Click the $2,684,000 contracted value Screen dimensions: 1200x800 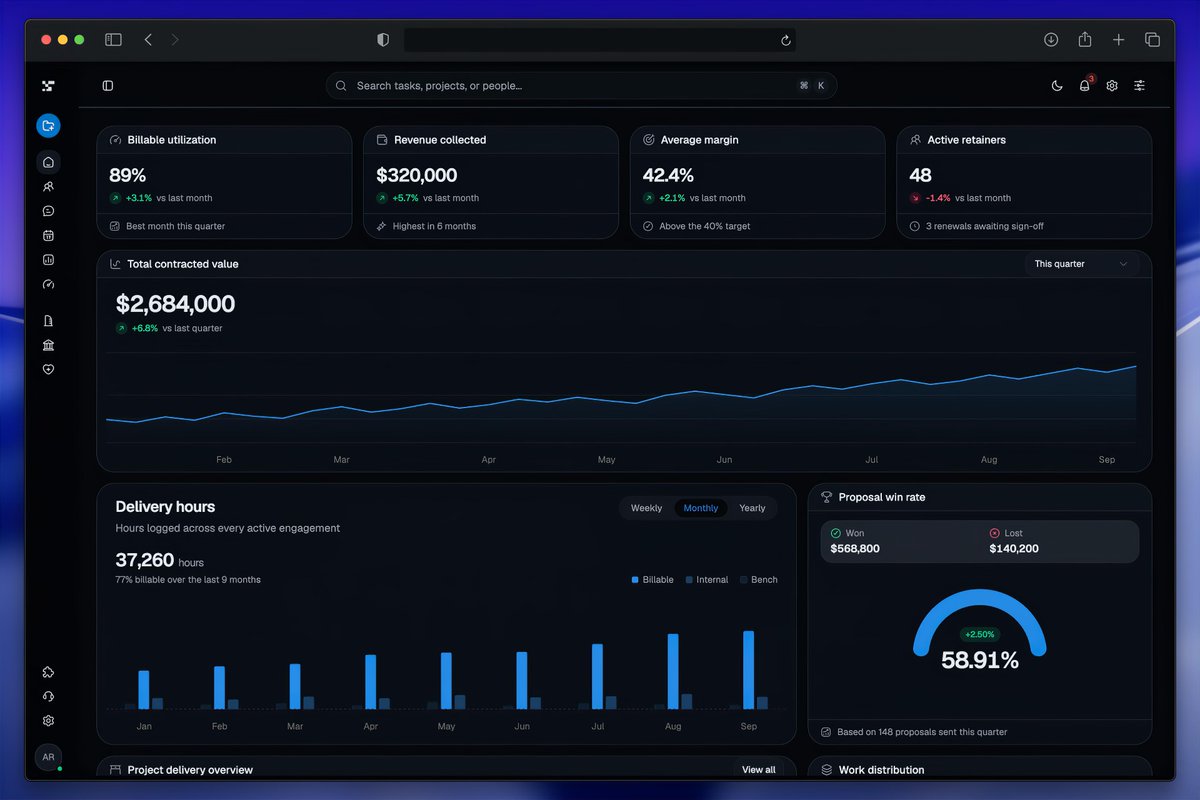176,304
